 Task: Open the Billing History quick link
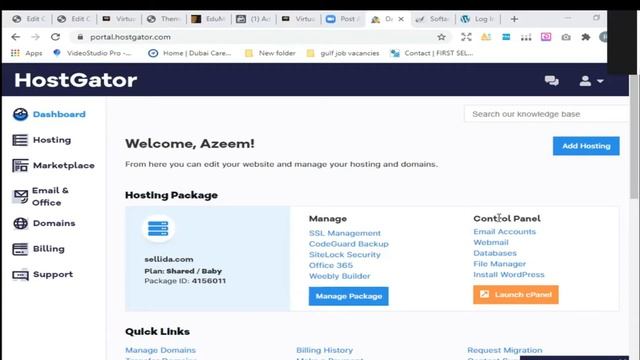pyautogui.click(x=324, y=350)
